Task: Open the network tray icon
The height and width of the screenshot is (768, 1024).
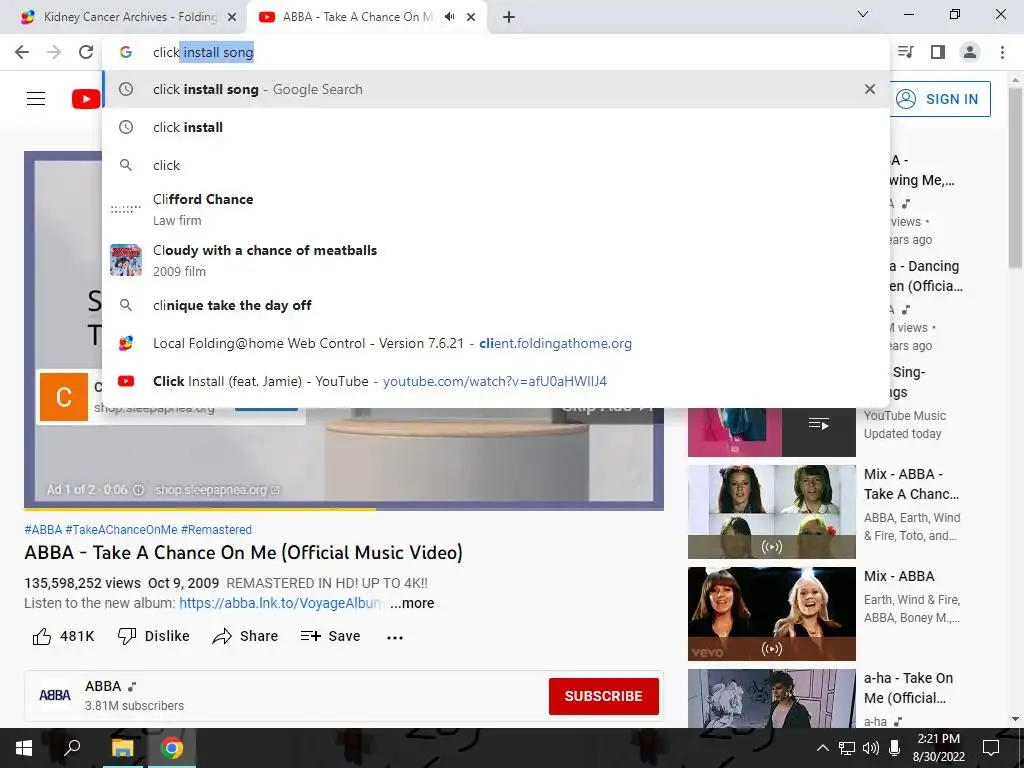Action: [x=846, y=748]
